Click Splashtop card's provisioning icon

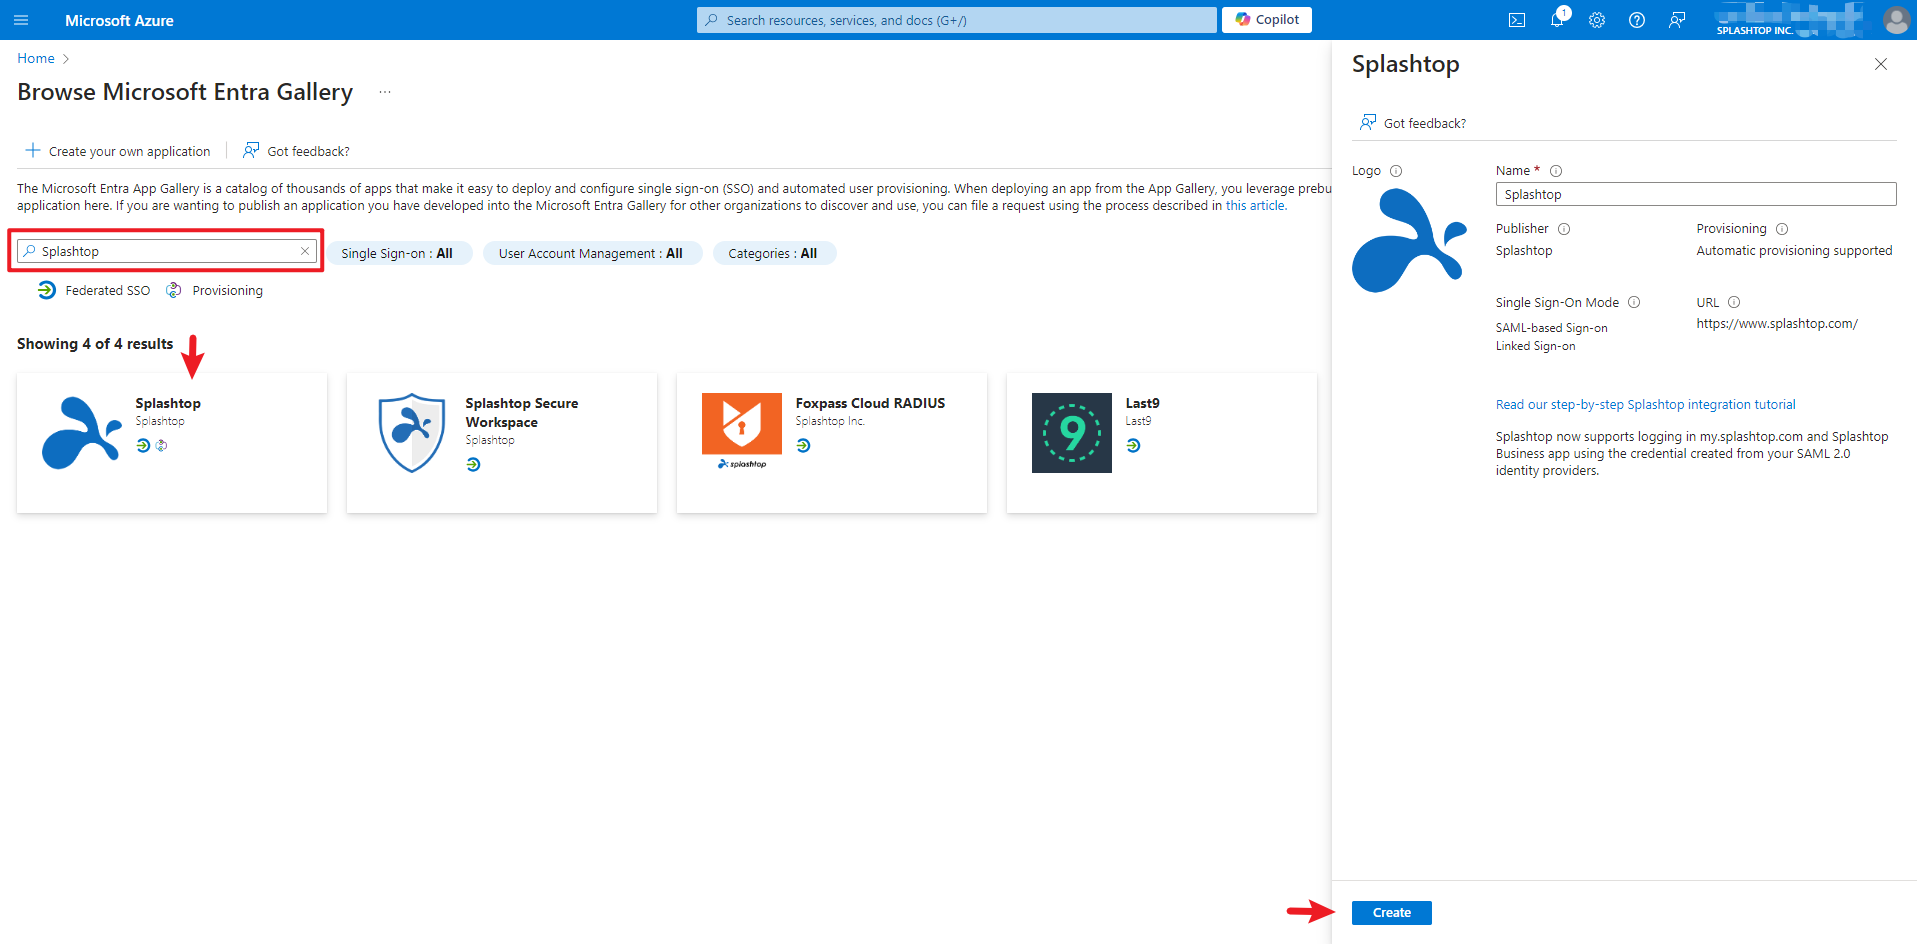[x=161, y=446]
